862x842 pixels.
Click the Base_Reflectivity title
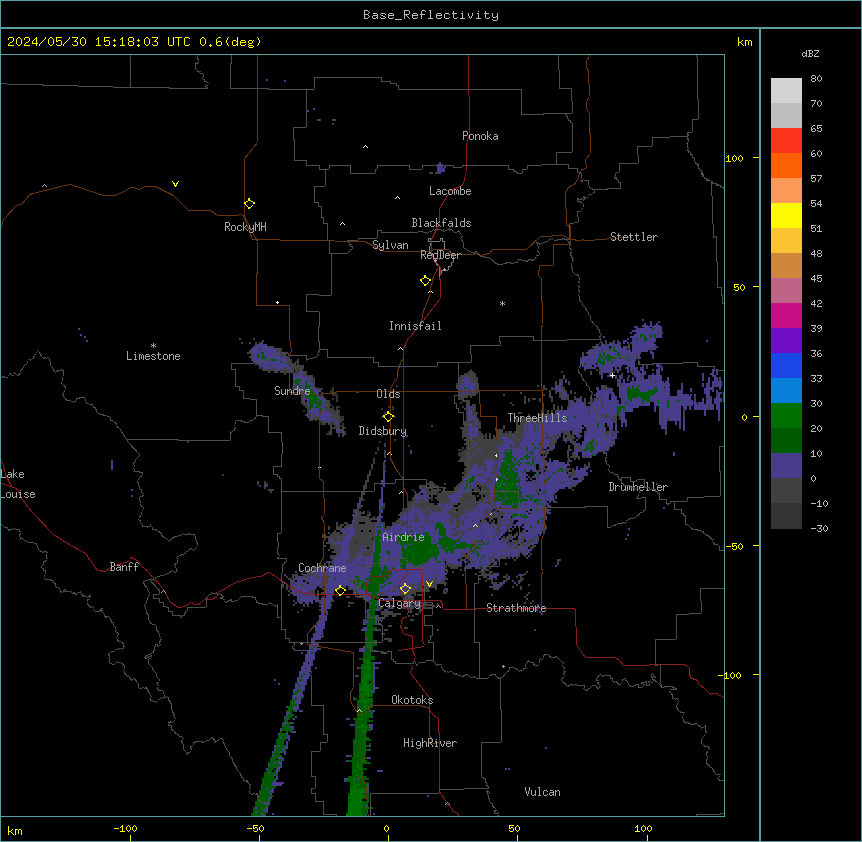(x=431, y=15)
